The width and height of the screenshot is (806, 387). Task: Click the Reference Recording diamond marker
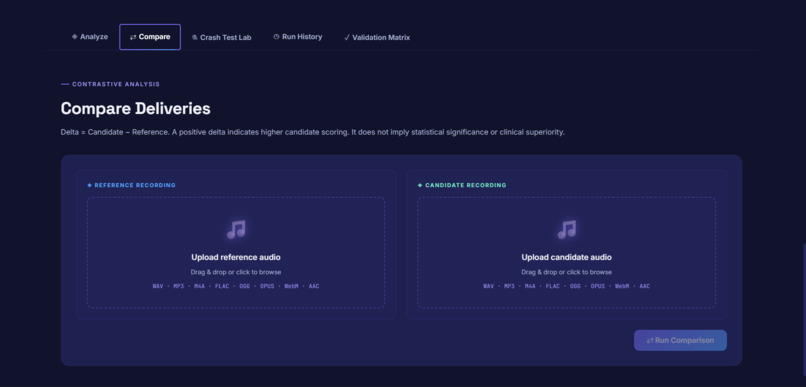pos(89,185)
